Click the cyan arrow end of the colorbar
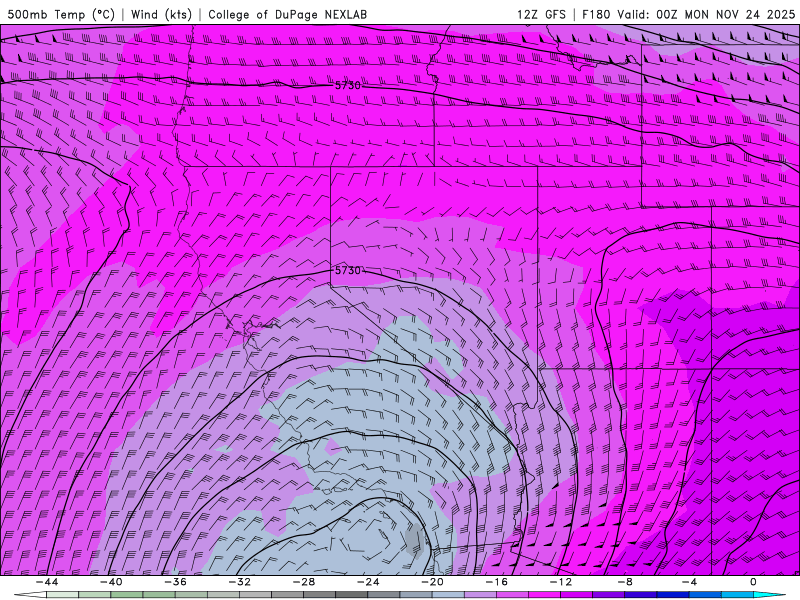800x600 pixels. [769, 595]
